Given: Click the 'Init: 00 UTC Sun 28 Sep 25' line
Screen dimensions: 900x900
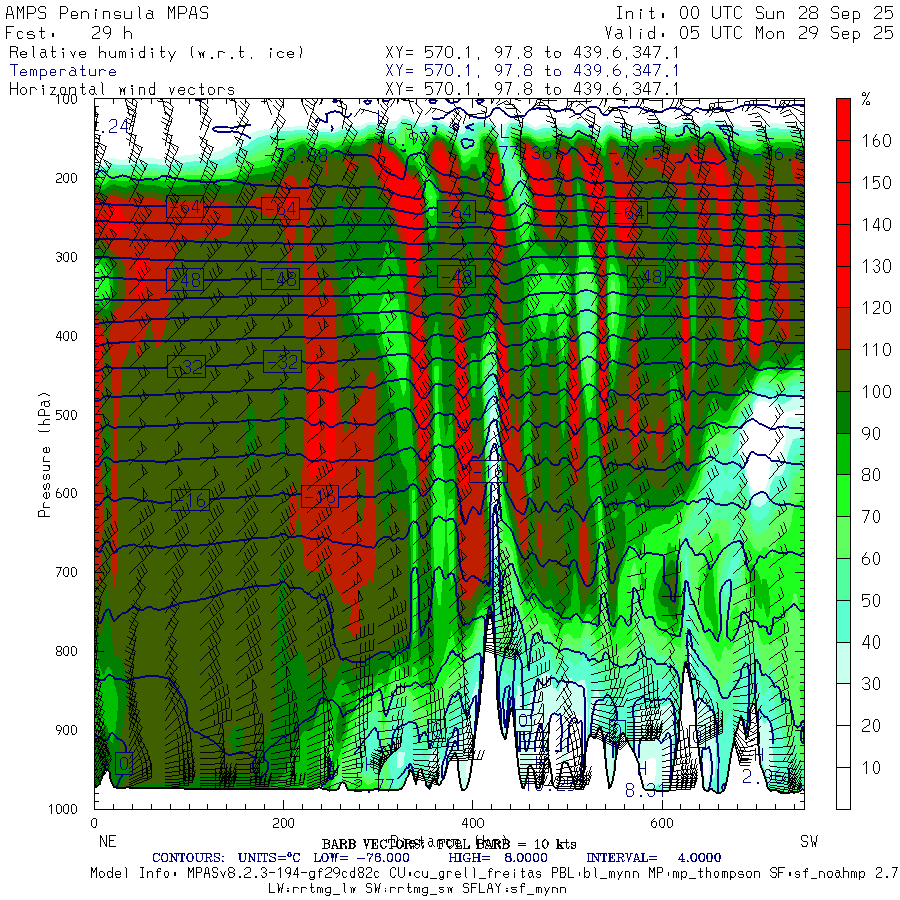Looking at the screenshot, I should (x=754, y=13).
